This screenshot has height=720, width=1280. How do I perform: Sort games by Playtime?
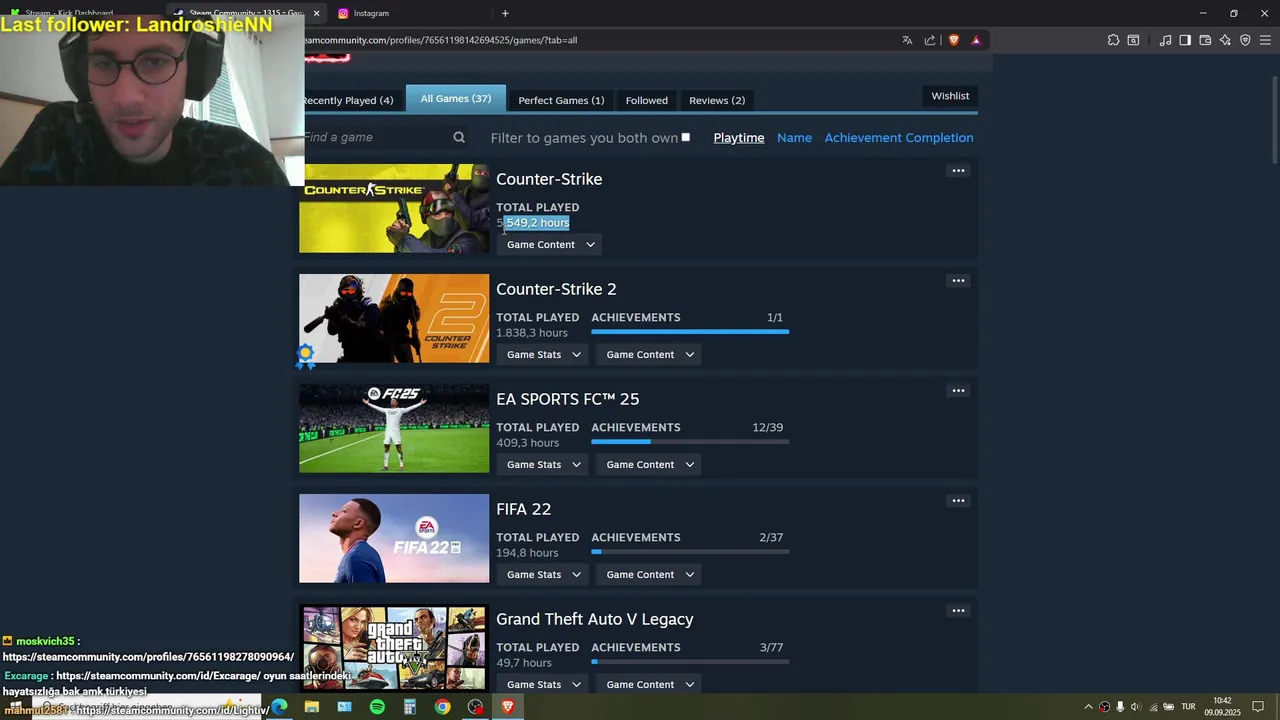point(739,138)
